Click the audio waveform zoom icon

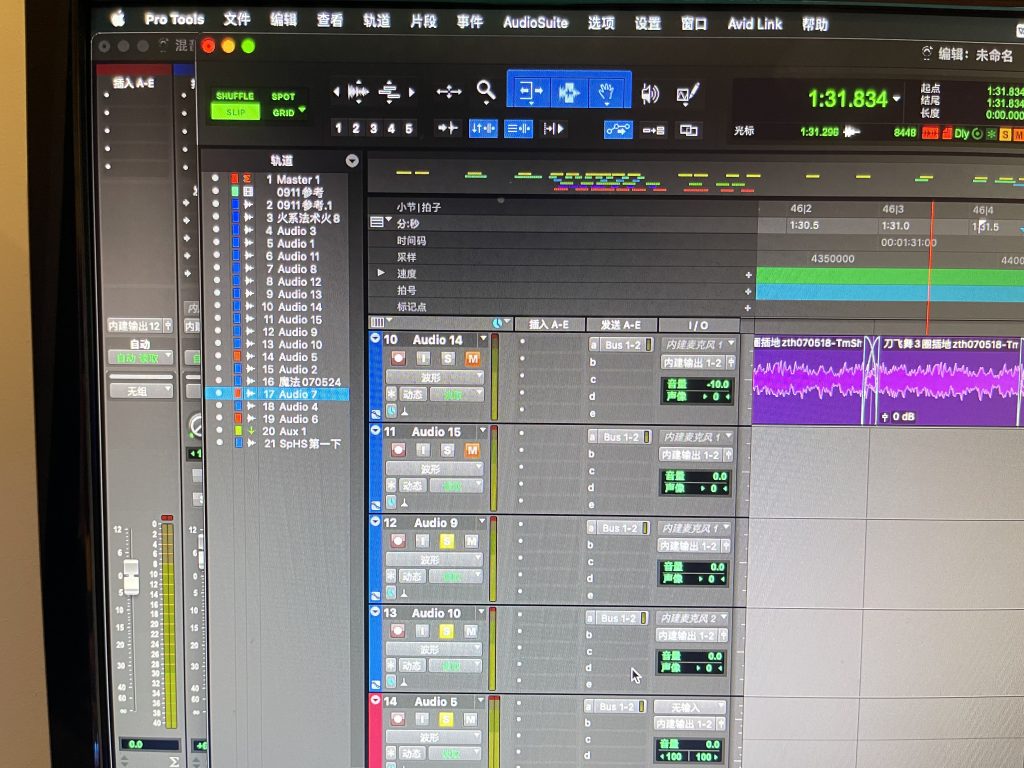(358, 91)
